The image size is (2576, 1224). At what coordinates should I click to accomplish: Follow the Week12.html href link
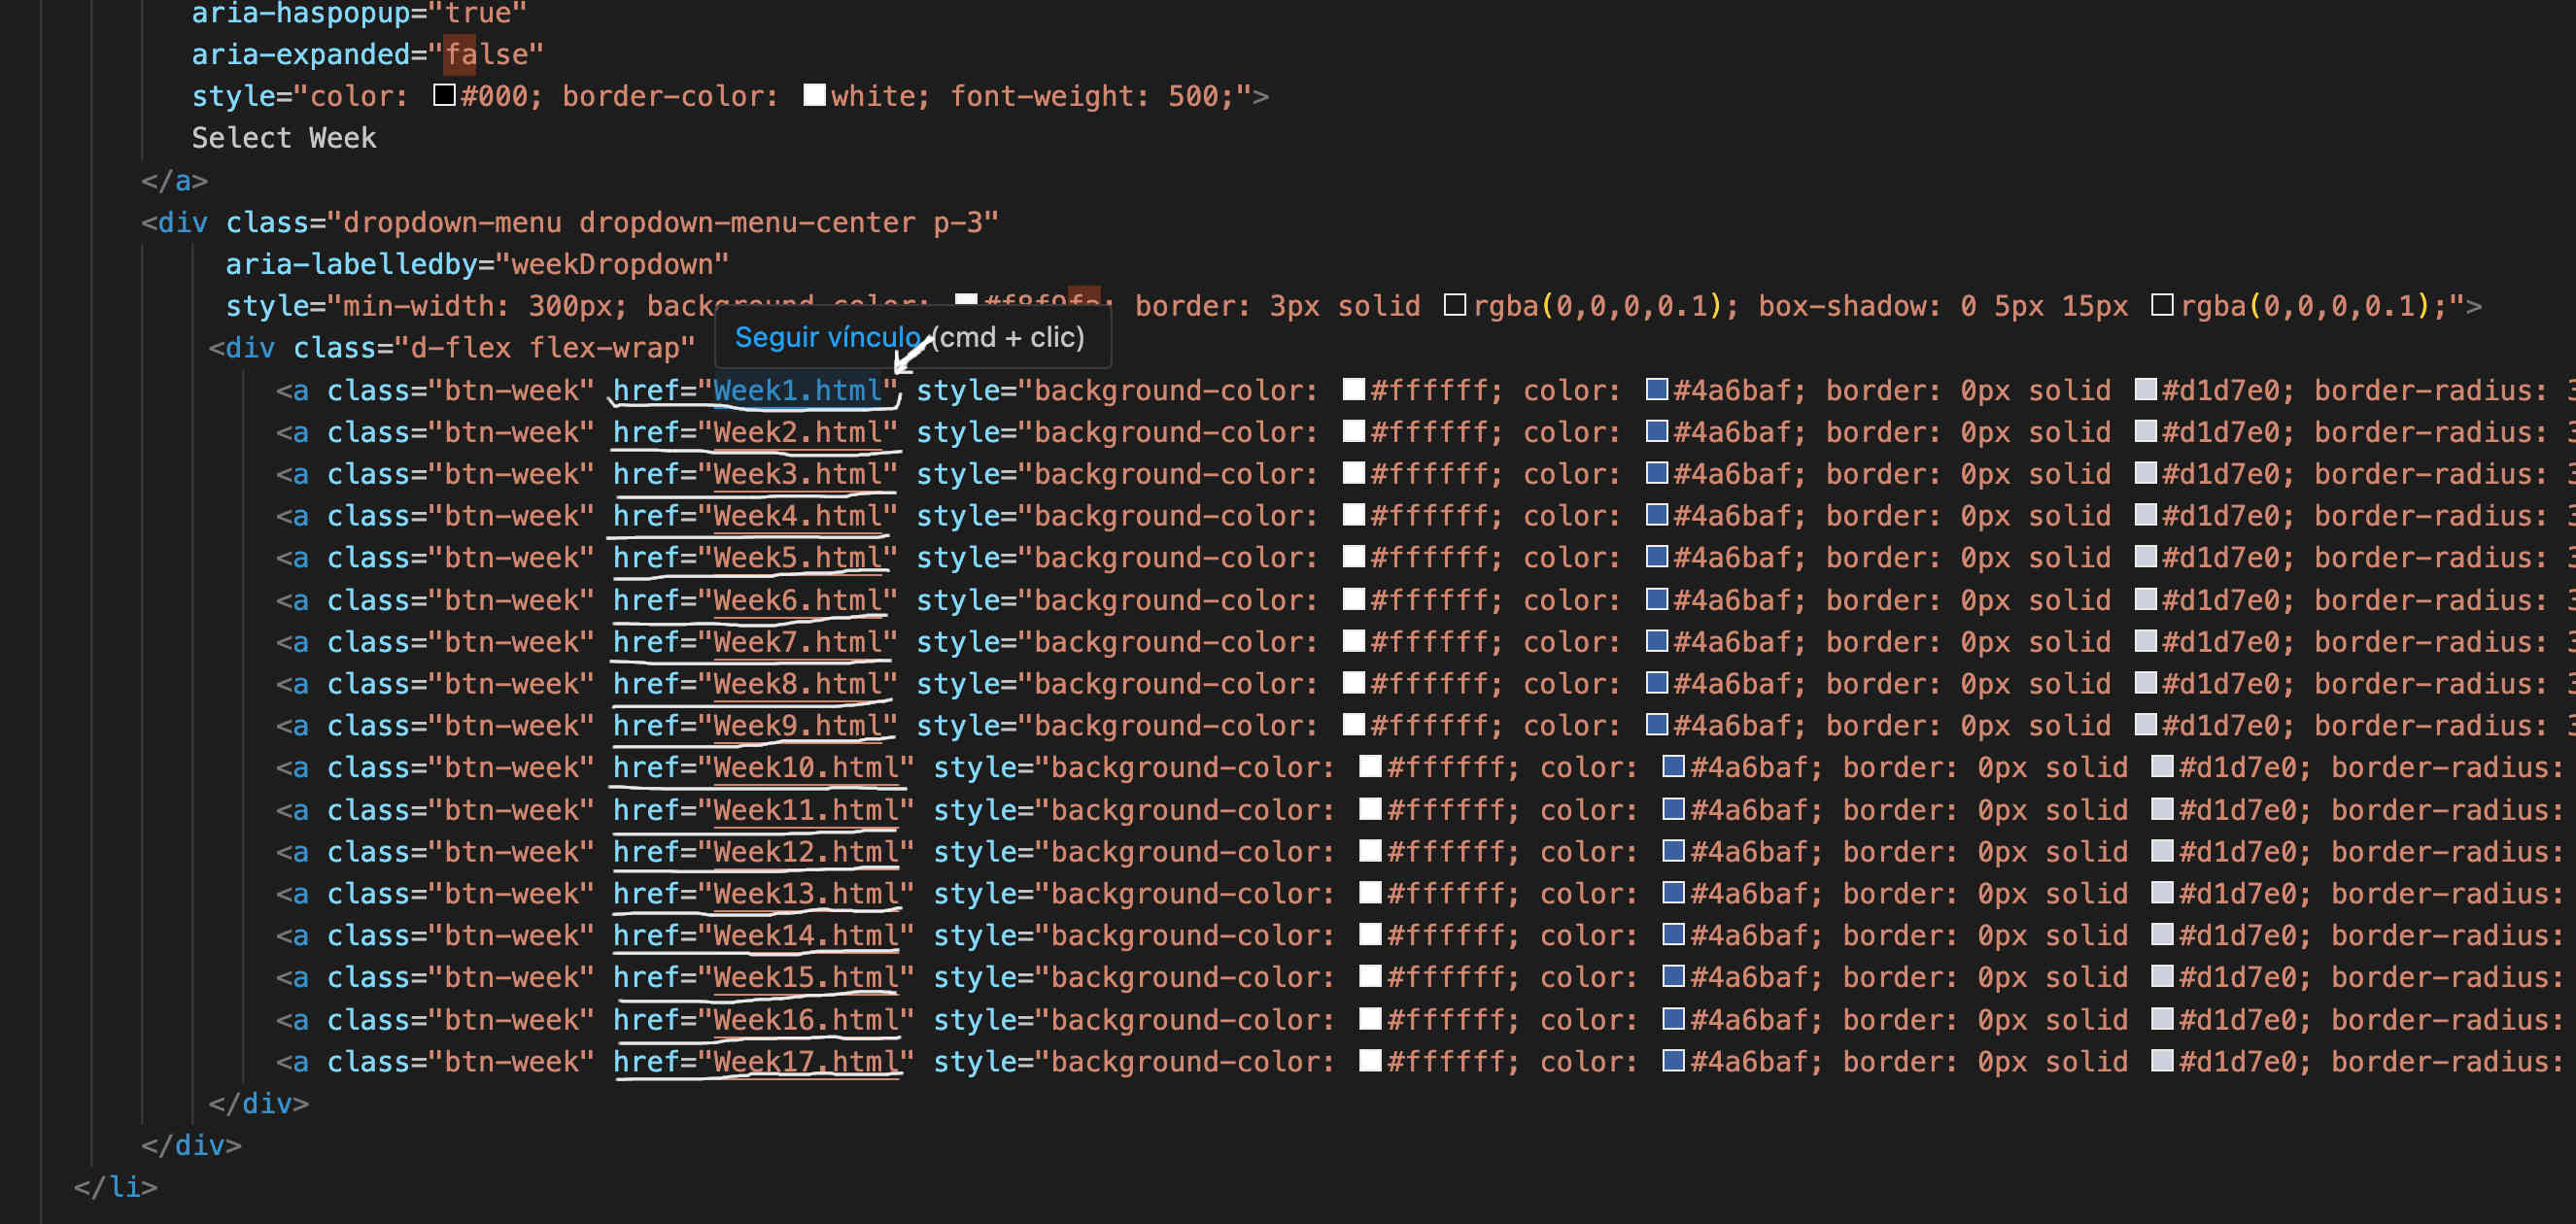click(806, 853)
